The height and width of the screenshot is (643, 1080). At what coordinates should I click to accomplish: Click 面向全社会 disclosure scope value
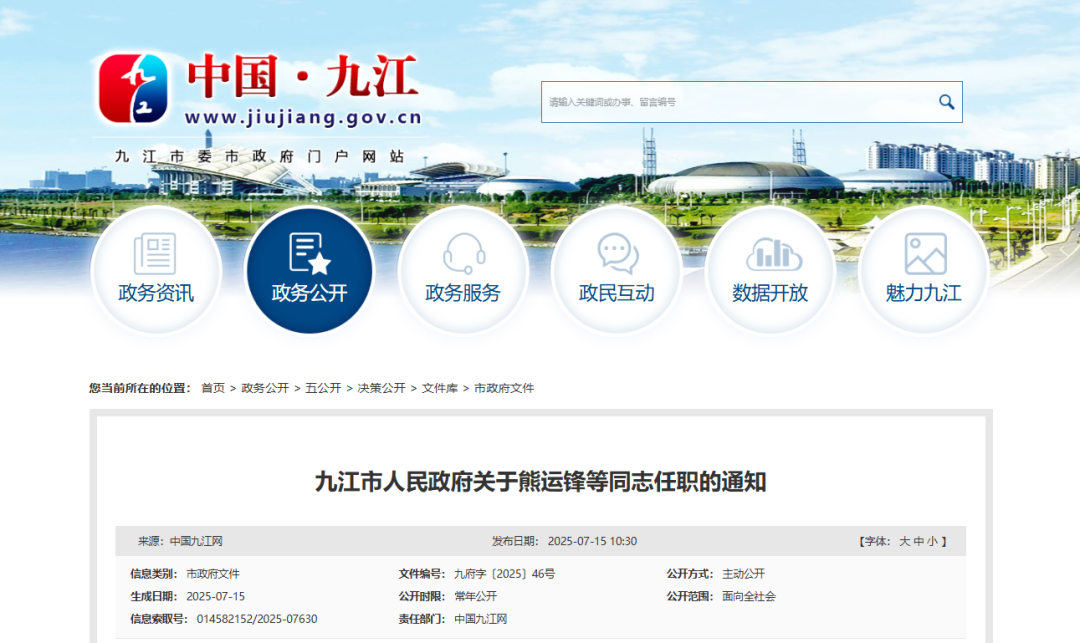click(749, 596)
